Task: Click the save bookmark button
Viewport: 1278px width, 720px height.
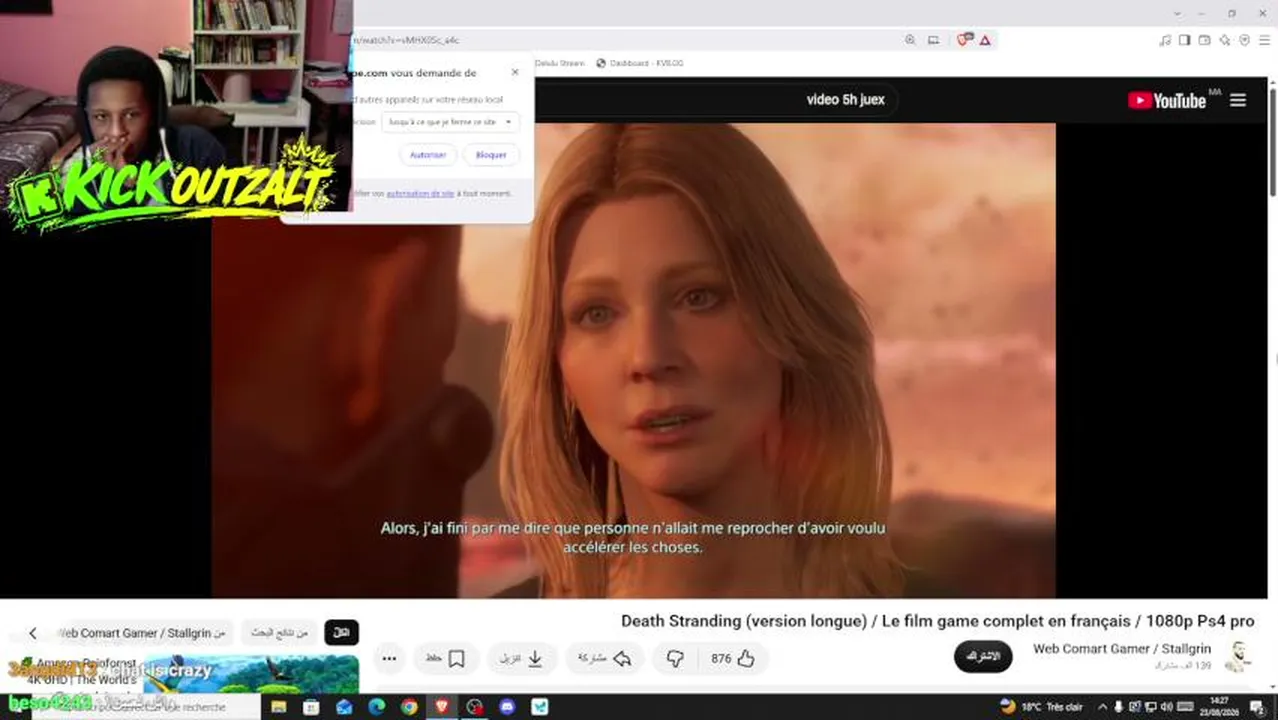Action: click(x=445, y=658)
